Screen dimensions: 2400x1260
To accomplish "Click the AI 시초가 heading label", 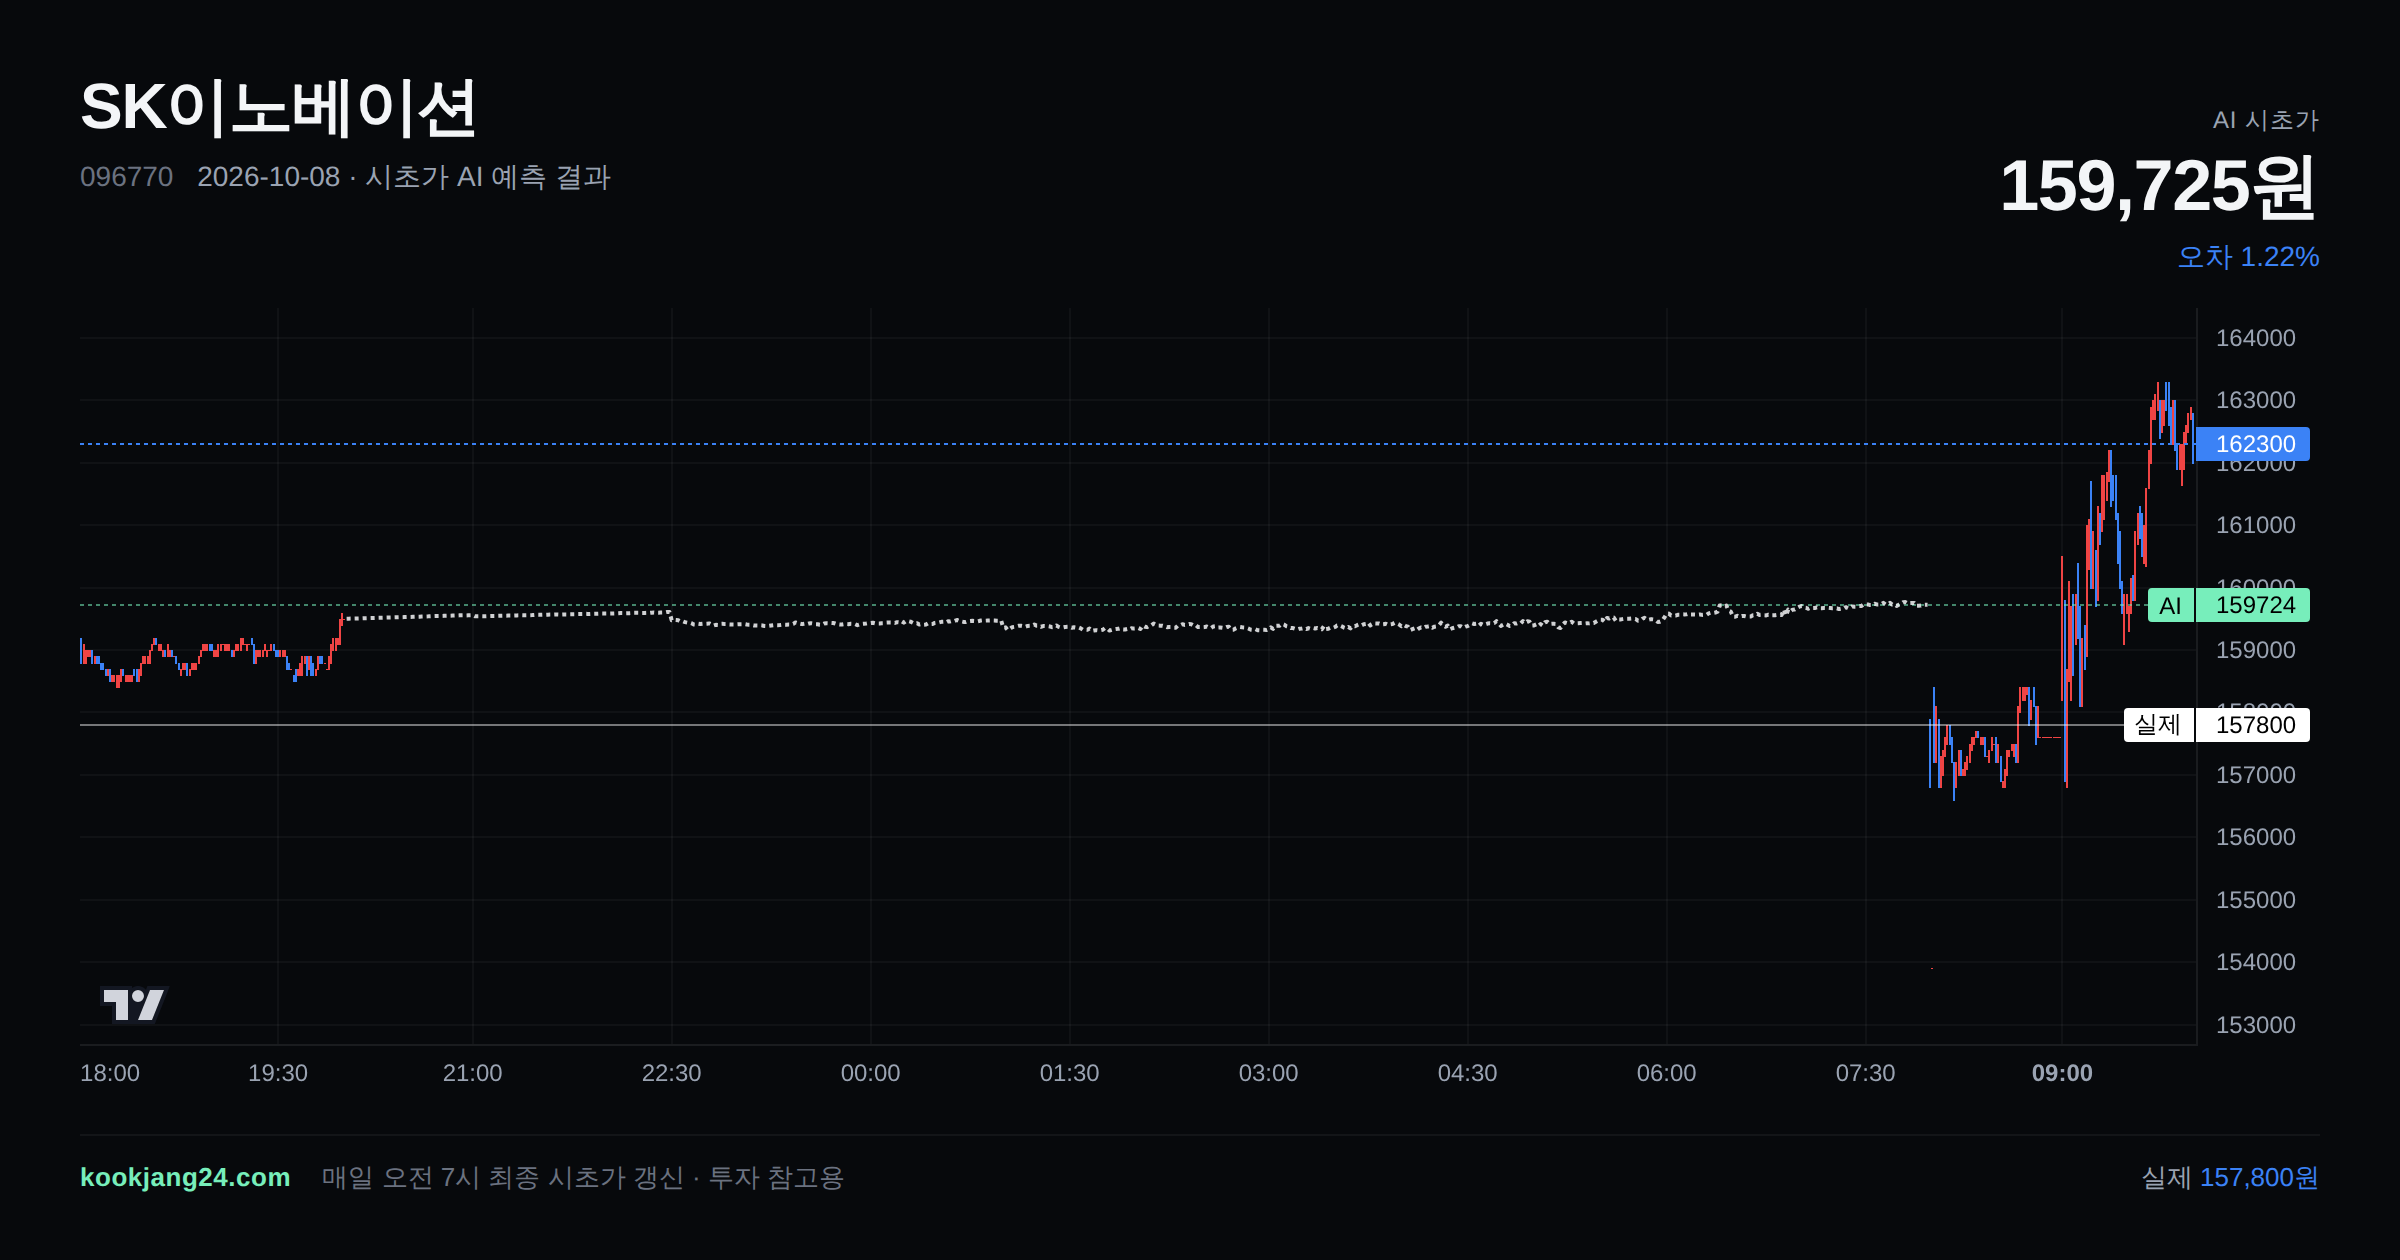I will tap(2265, 120).
